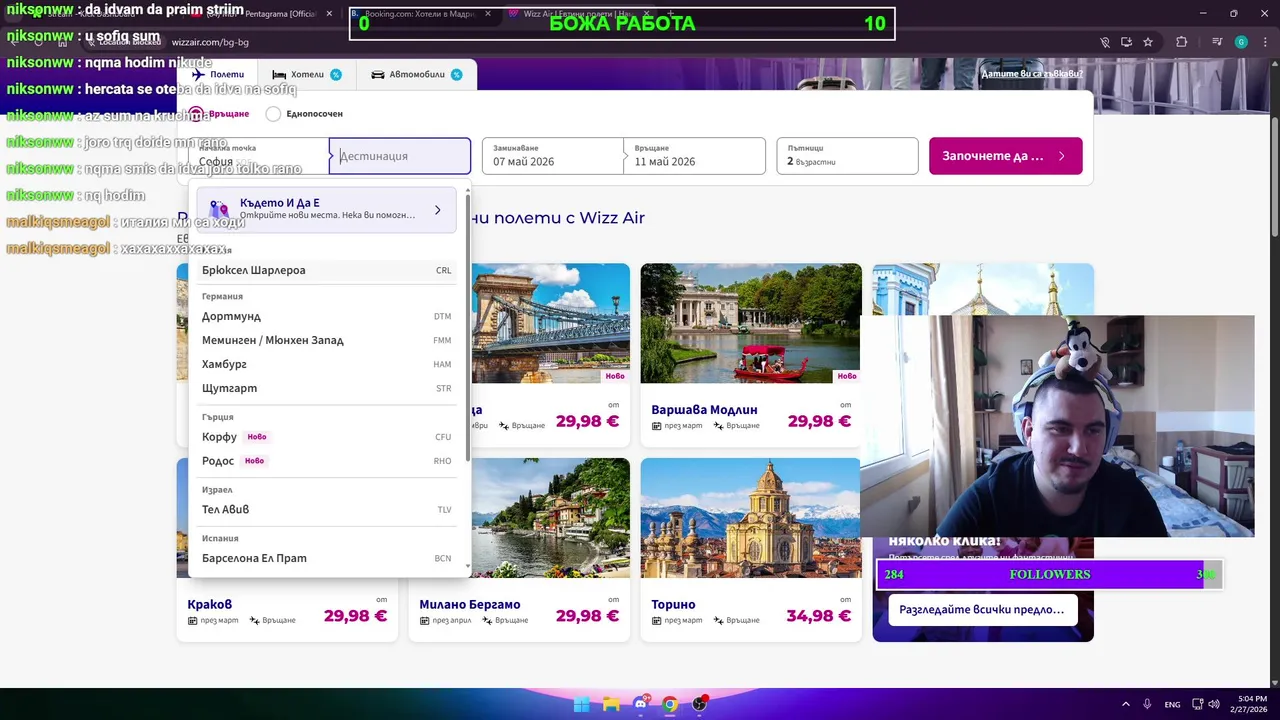Click the Започнете да search button
This screenshot has width=1280, height=720.
pyautogui.click(x=1005, y=156)
